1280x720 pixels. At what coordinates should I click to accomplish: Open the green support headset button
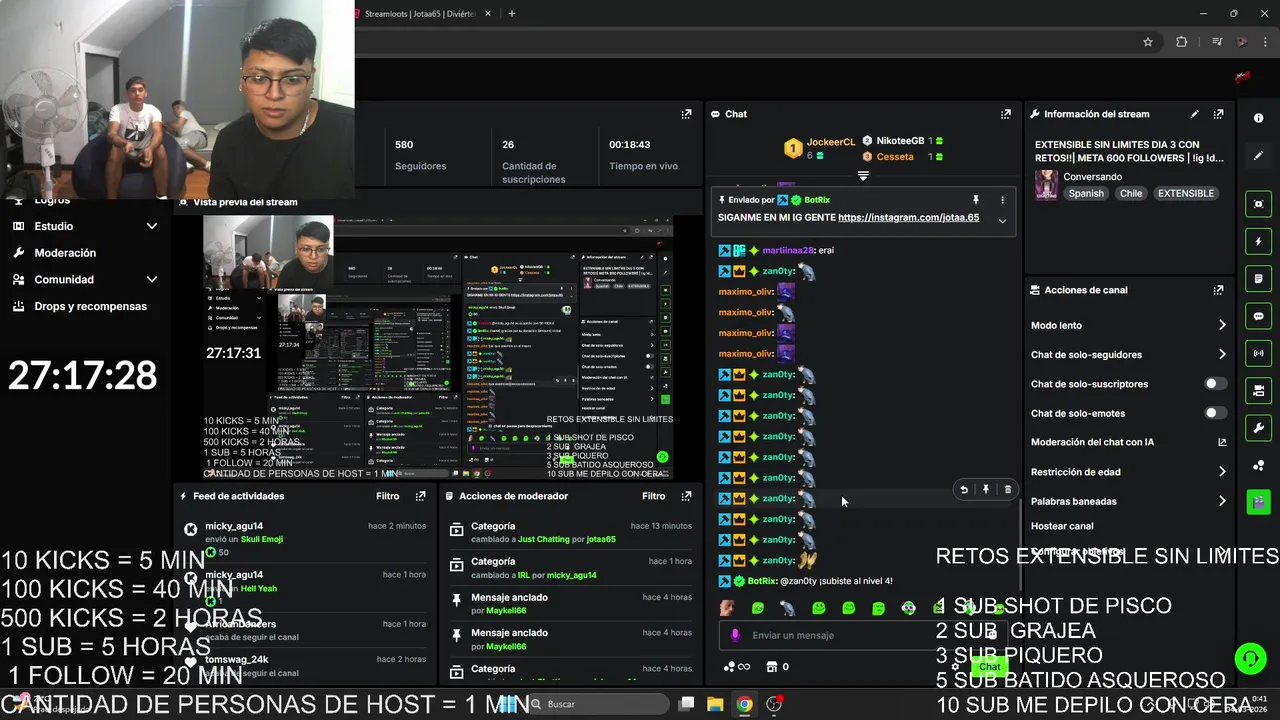[x=1250, y=658]
